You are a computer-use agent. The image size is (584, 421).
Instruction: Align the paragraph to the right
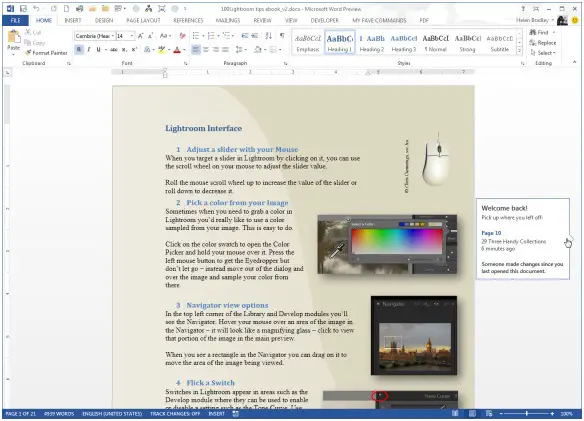tap(216, 50)
